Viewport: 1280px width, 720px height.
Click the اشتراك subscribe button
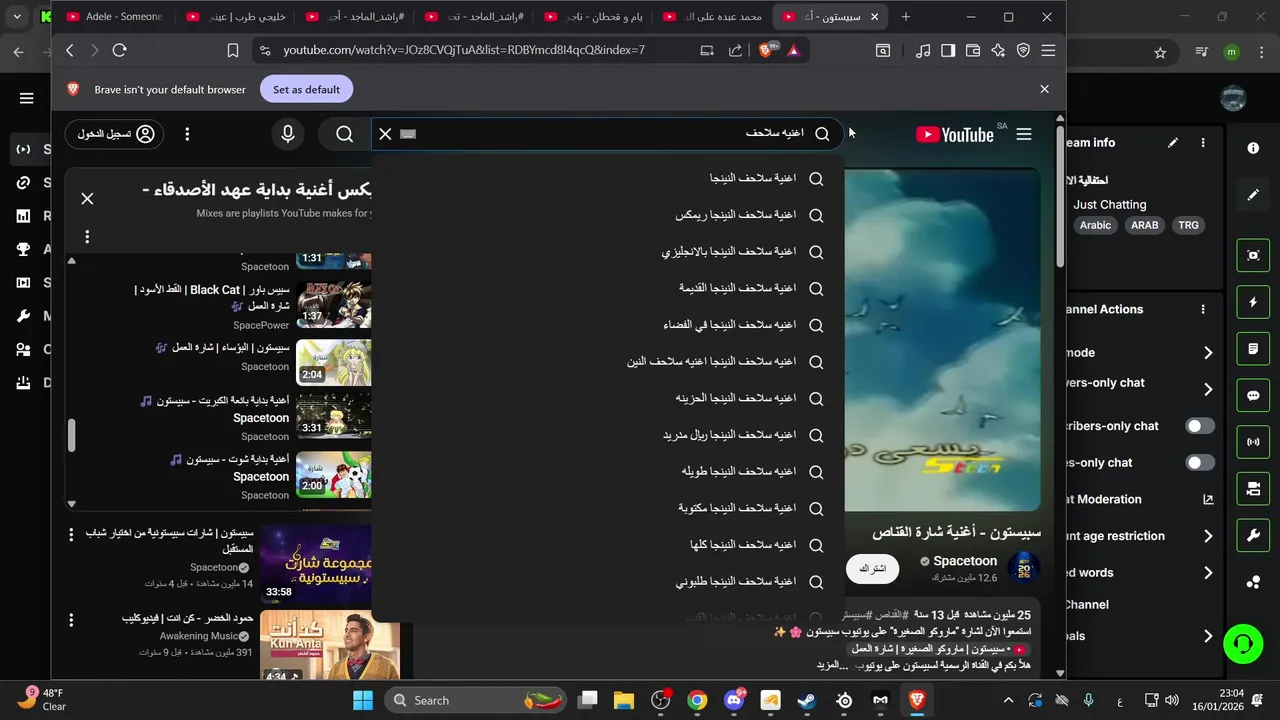click(873, 568)
